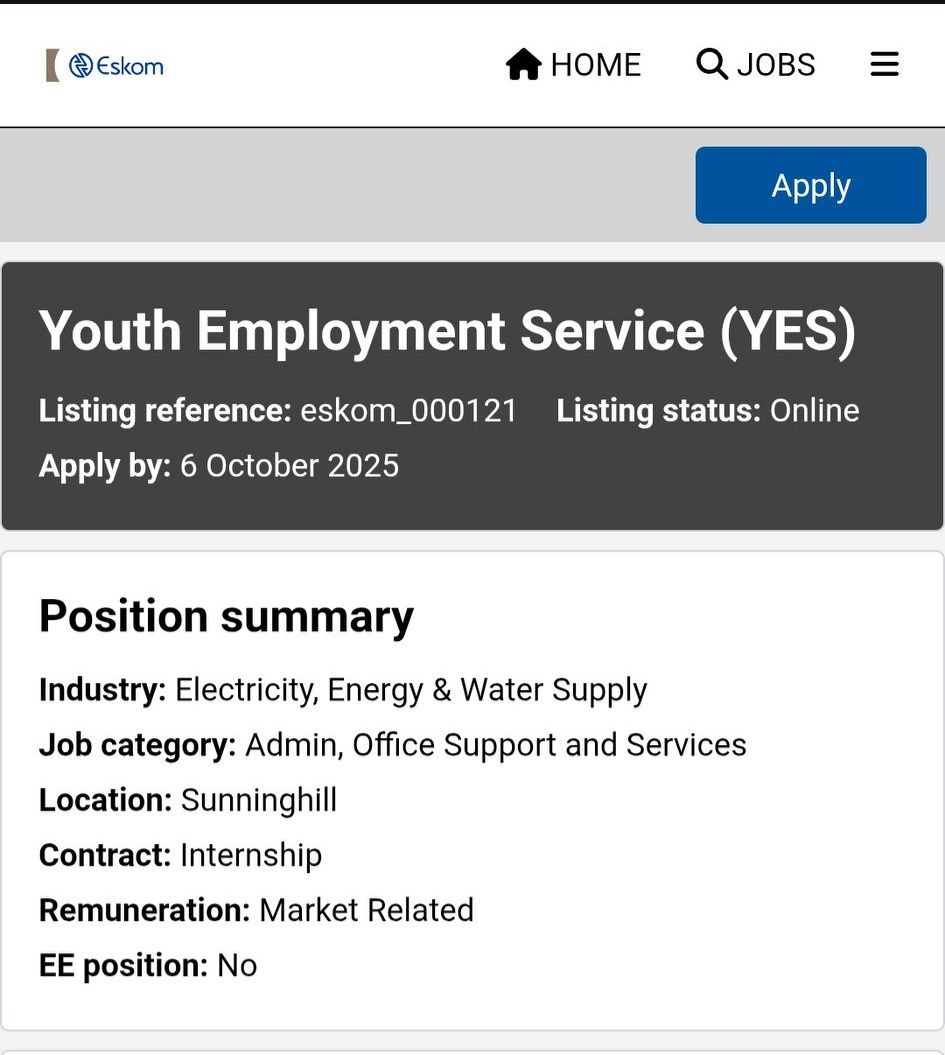Click the Youth Employment Service (YES) title
This screenshot has width=945, height=1055.
(447, 330)
